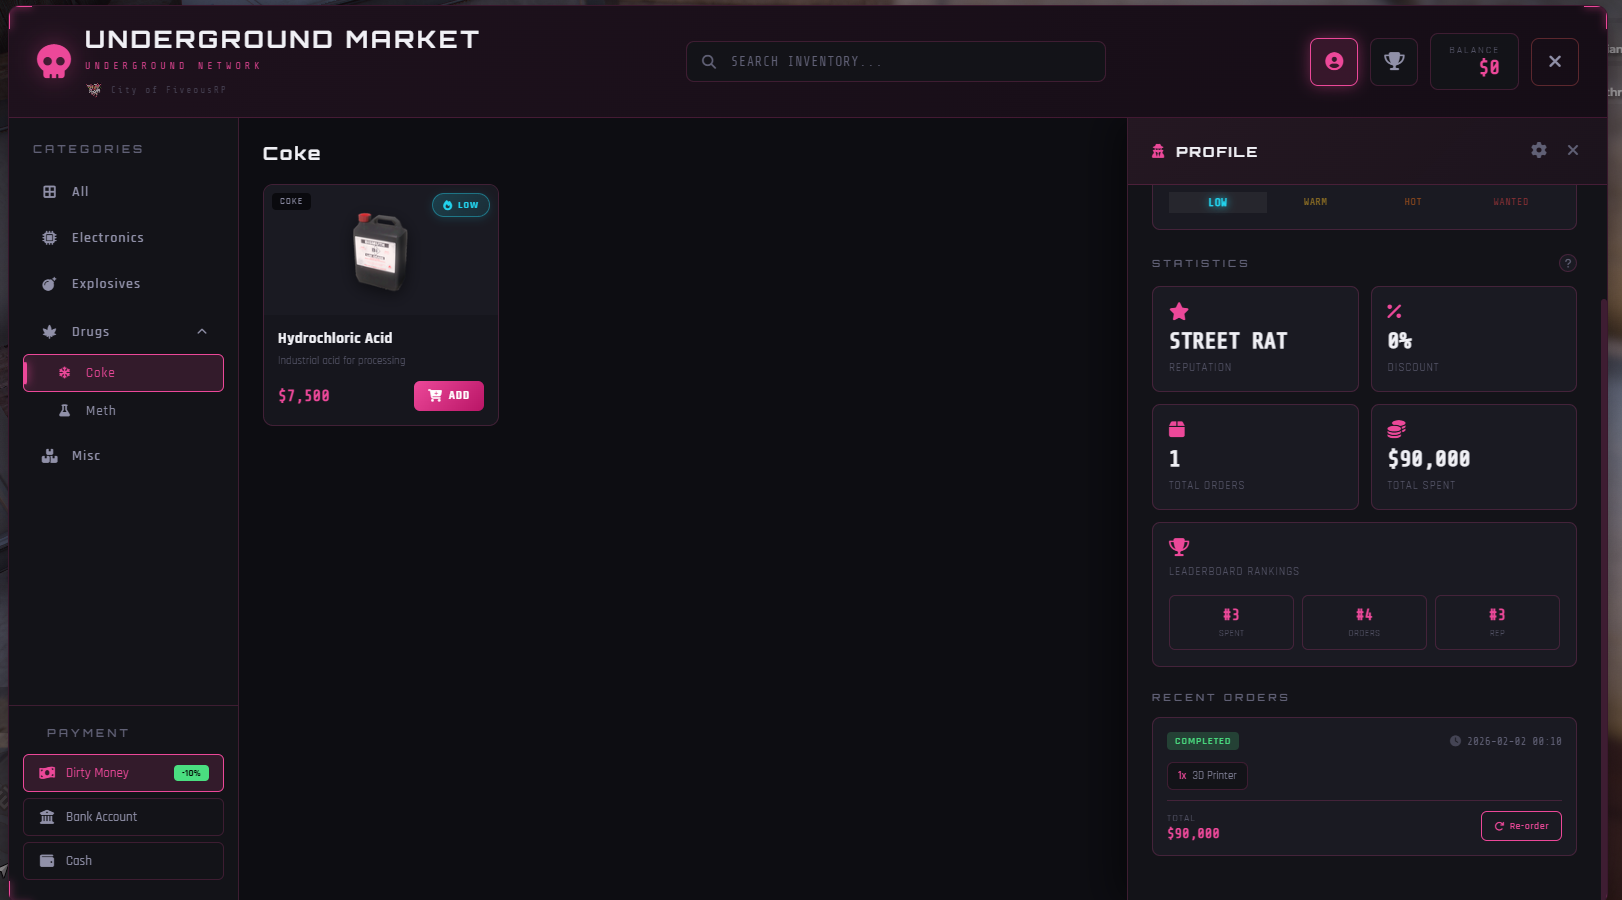The width and height of the screenshot is (1622, 900).
Task: Click the Electronics chip icon
Action: [50, 238]
